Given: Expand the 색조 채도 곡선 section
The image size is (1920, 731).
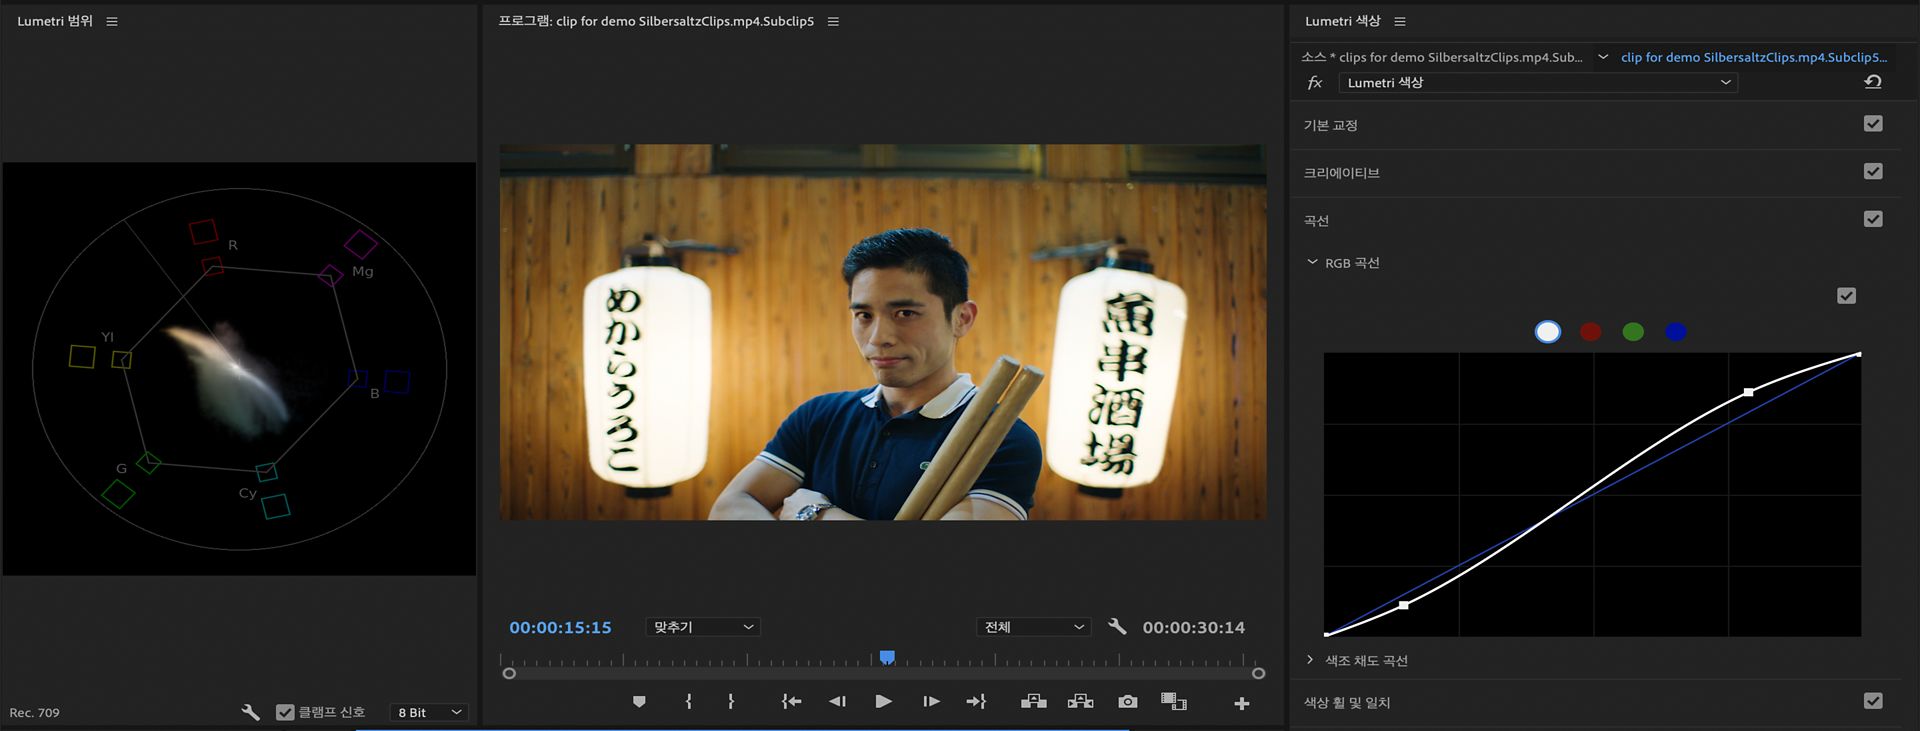Looking at the screenshot, I should click(x=1310, y=660).
